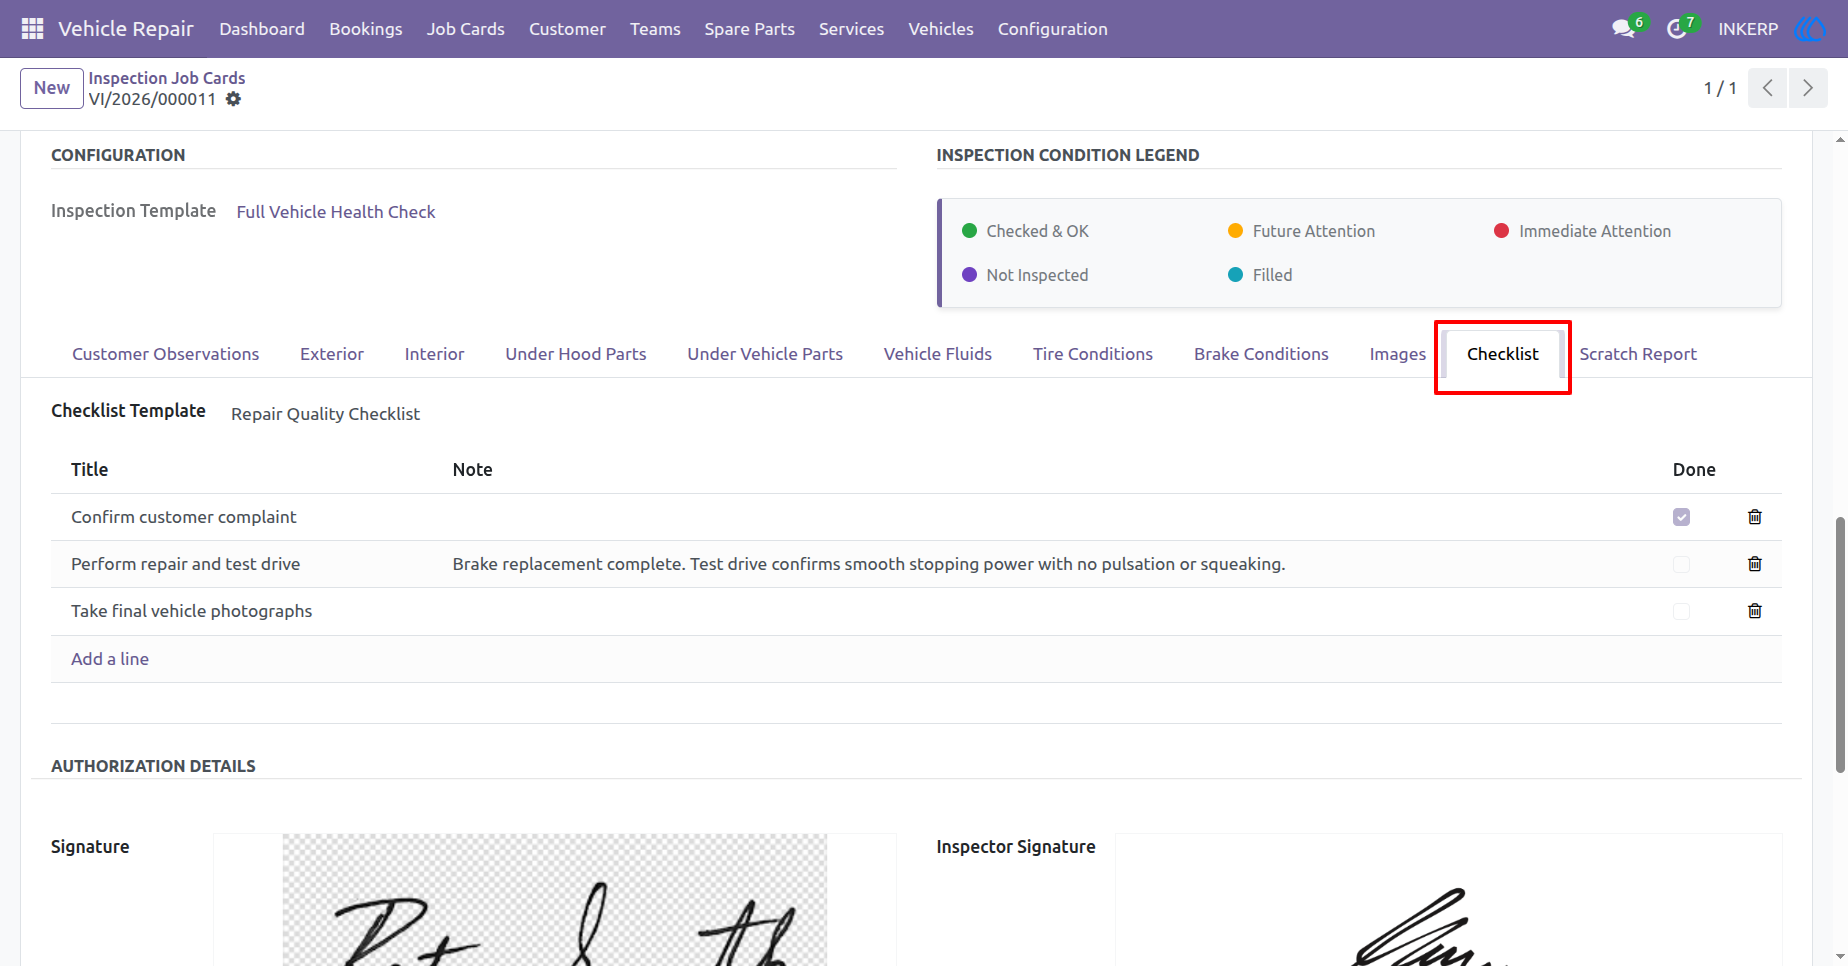Screen dimensions: 1848x966
Task: Delete the Perform repair and test drive row
Action: pos(1755,564)
